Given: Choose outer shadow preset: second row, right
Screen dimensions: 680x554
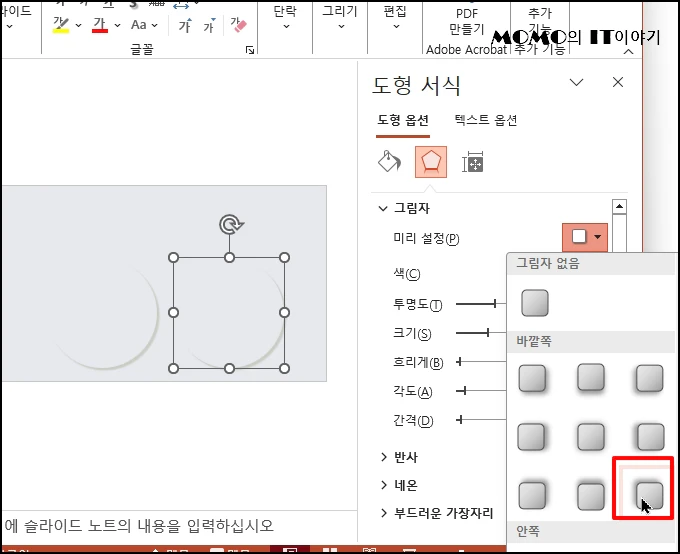Looking at the screenshot, I should 650,436.
